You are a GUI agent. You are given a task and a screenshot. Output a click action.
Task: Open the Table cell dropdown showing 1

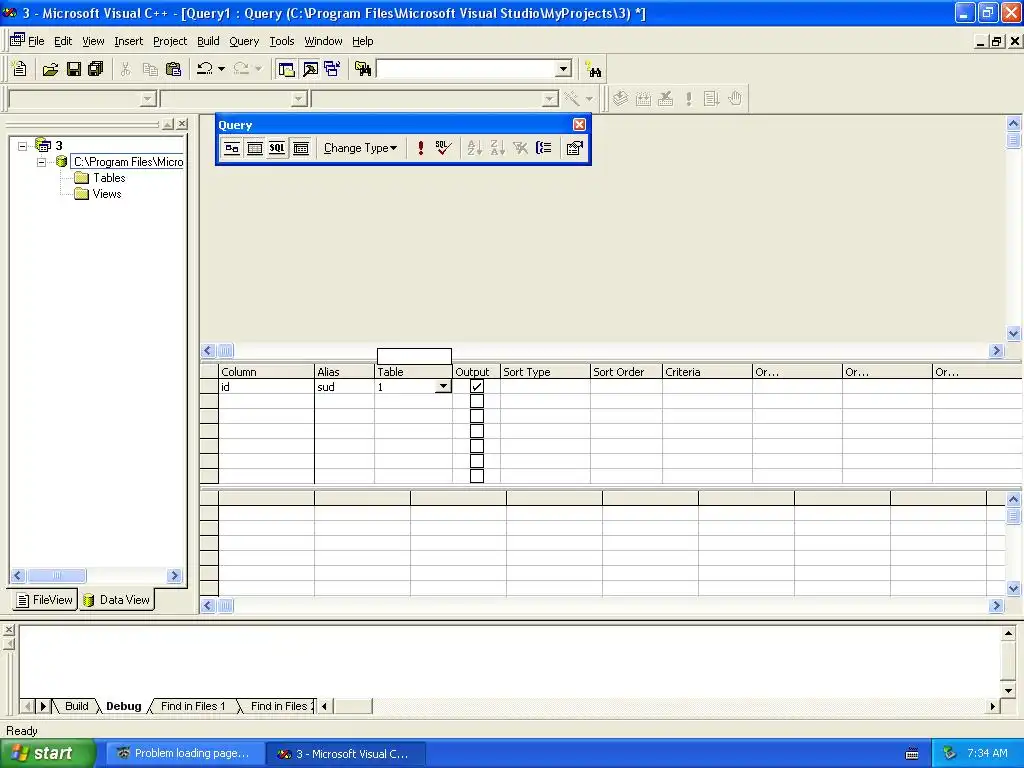click(443, 387)
